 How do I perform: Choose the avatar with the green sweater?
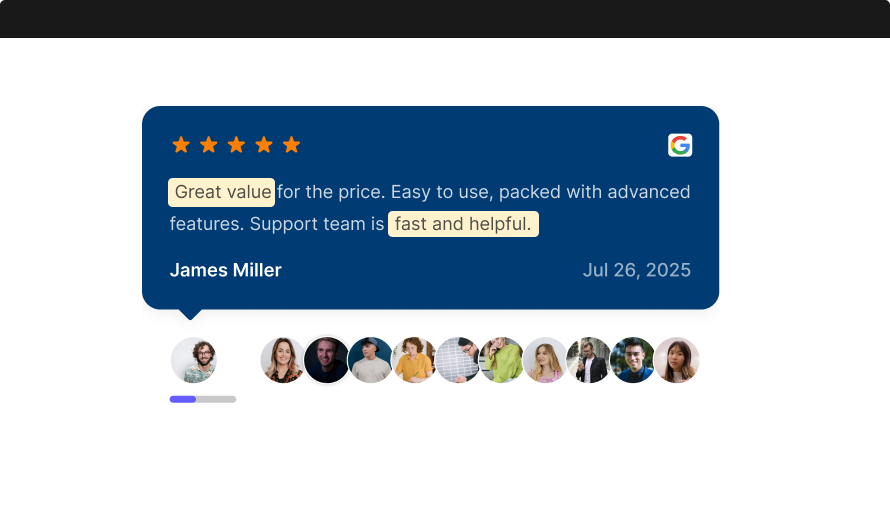coord(502,360)
